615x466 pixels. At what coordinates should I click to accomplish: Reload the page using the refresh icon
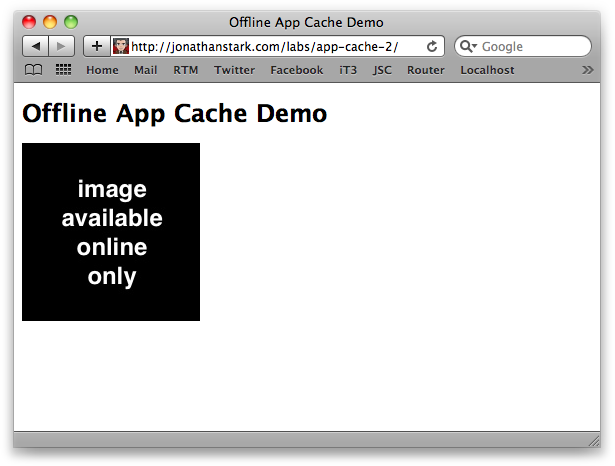pyautogui.click(x=432, y=46)
